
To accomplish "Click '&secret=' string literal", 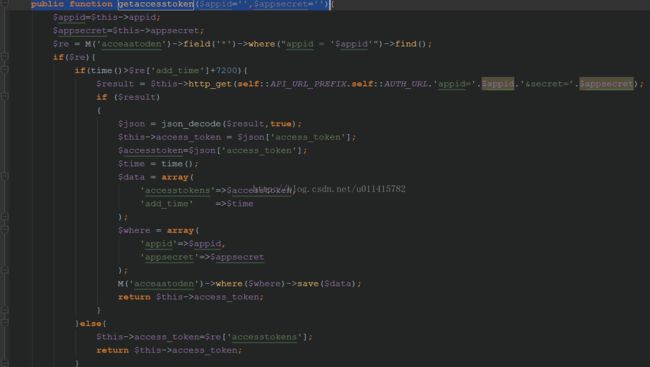I will (547, 84).
